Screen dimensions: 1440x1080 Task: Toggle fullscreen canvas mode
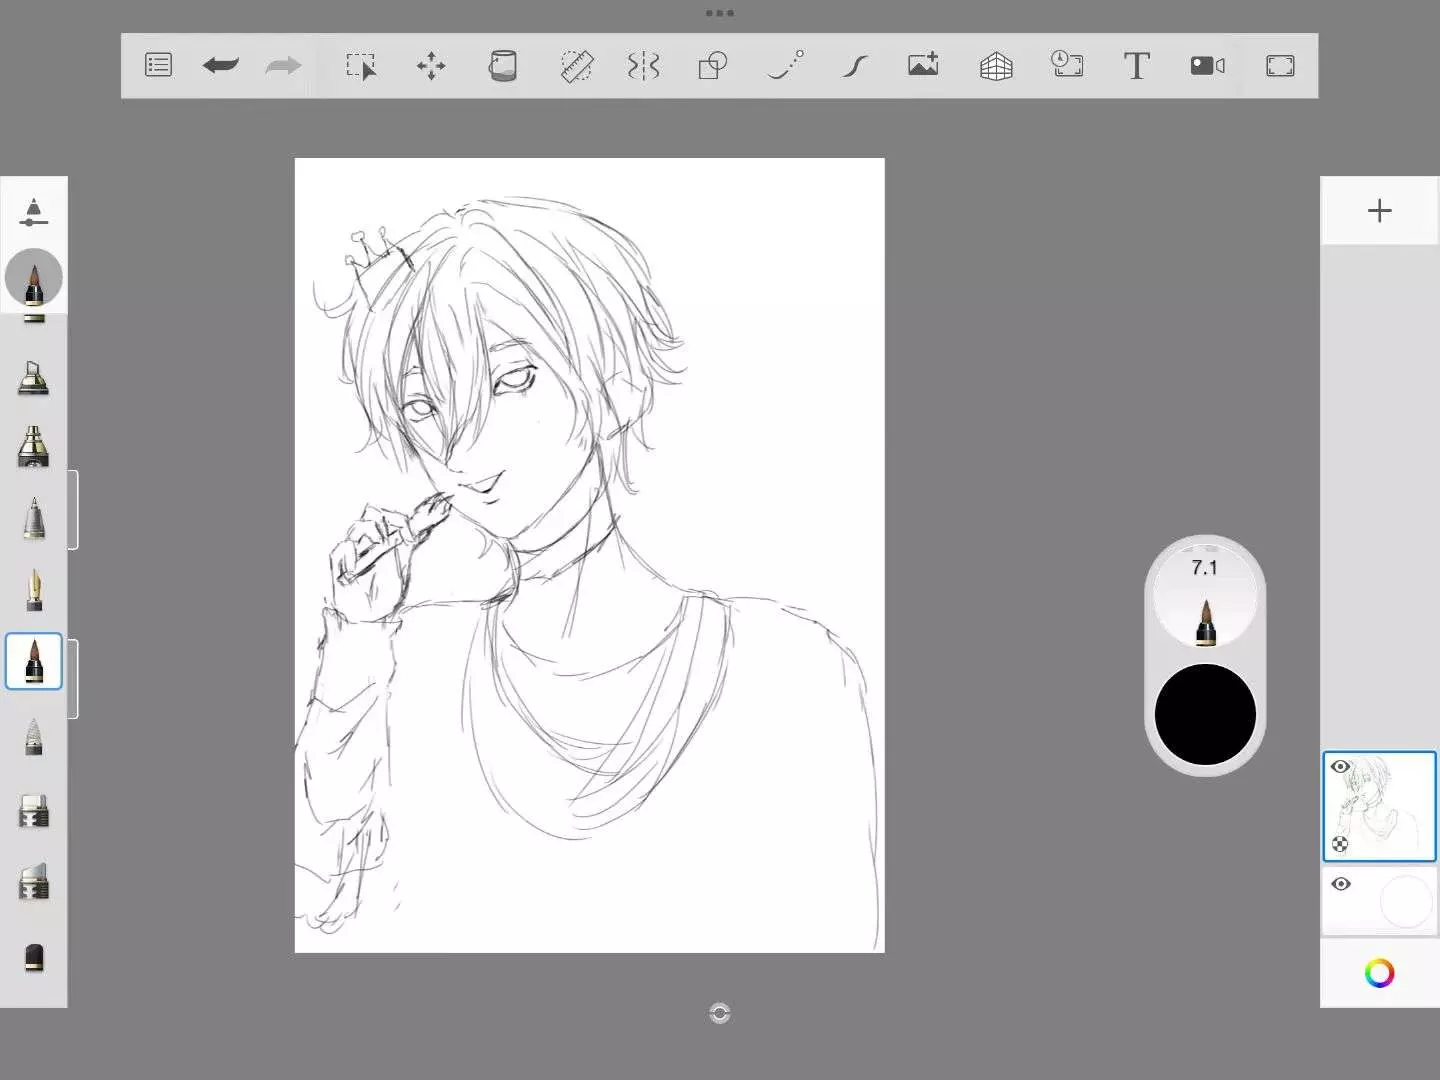click(1280, 66)
